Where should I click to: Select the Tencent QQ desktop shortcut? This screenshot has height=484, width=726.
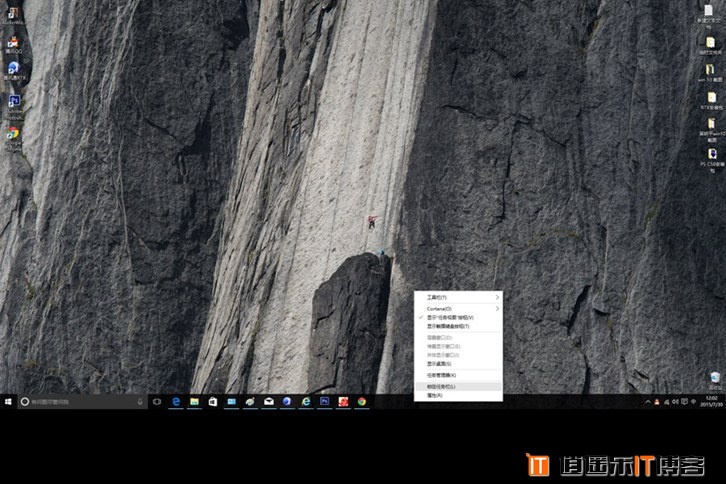(13, 45)
